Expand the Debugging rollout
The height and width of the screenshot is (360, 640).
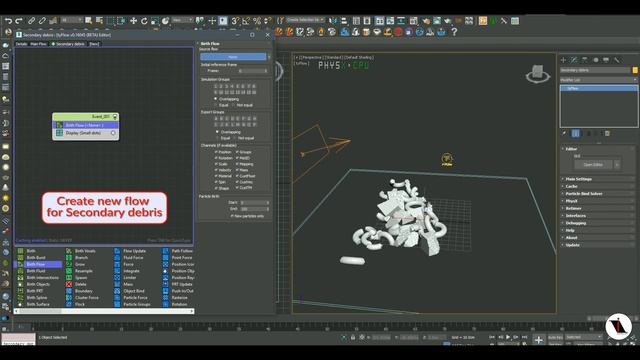coord(598,223)
